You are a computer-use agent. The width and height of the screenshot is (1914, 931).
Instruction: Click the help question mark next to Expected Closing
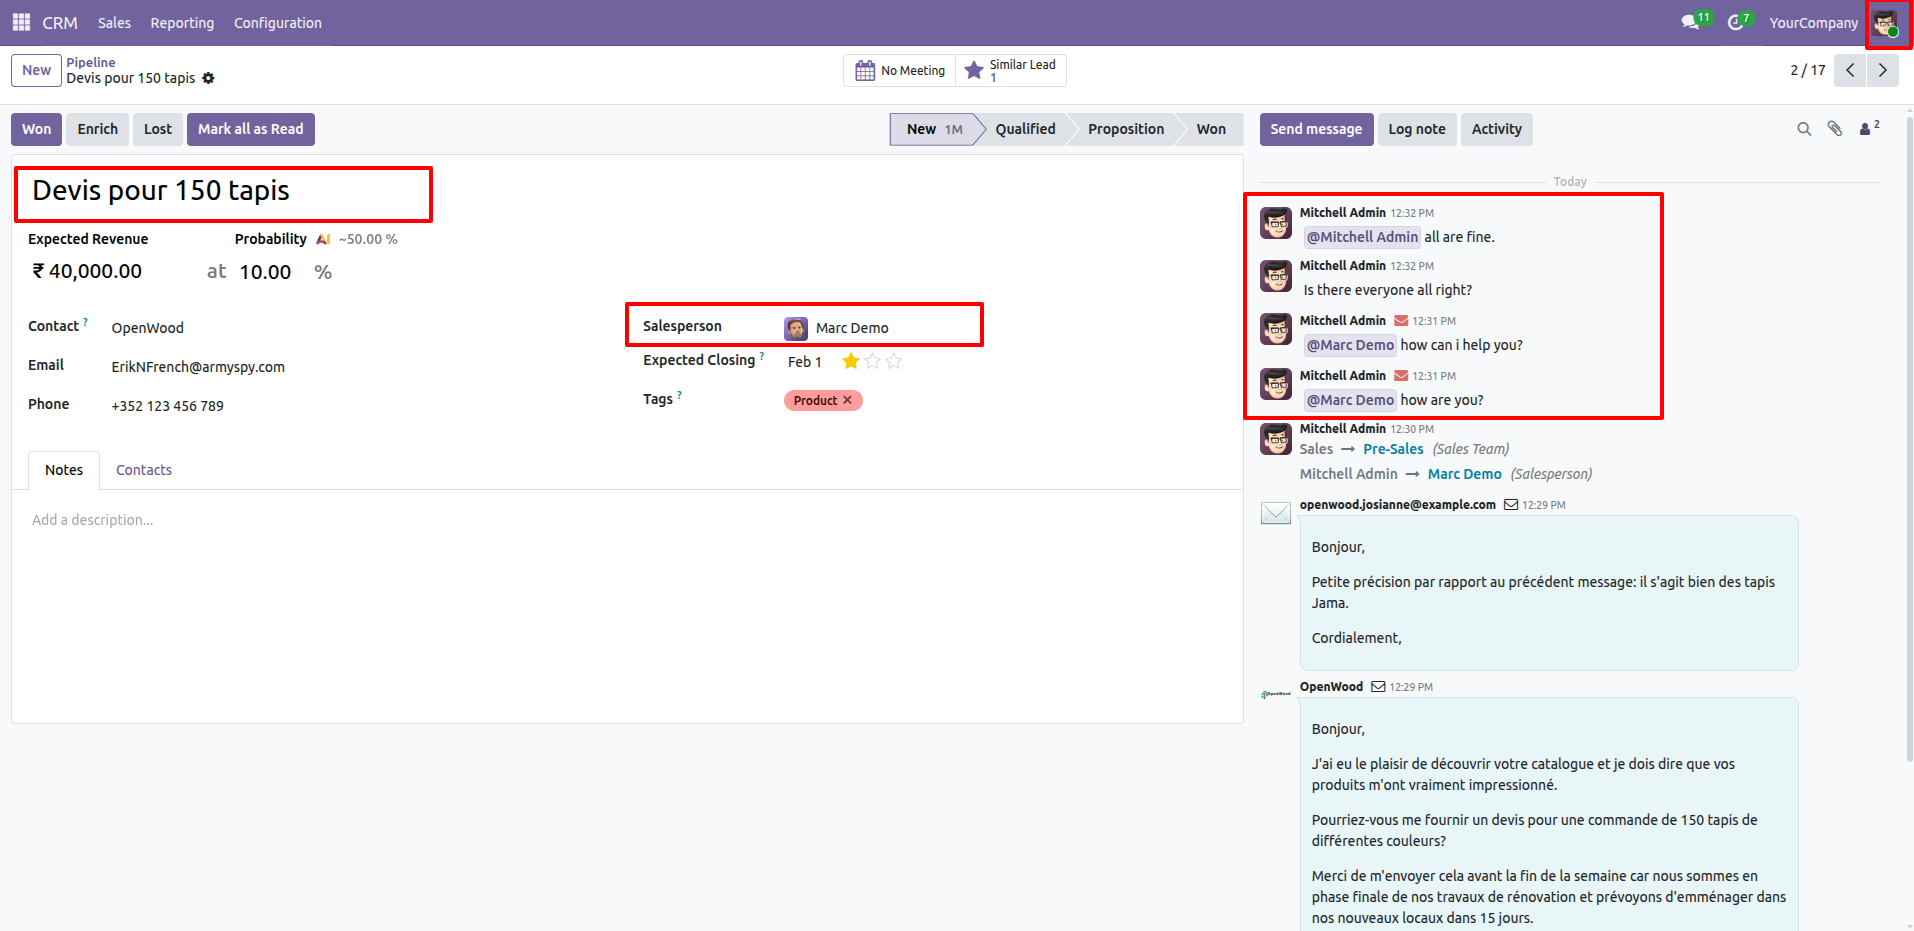(x=761, y=356)
